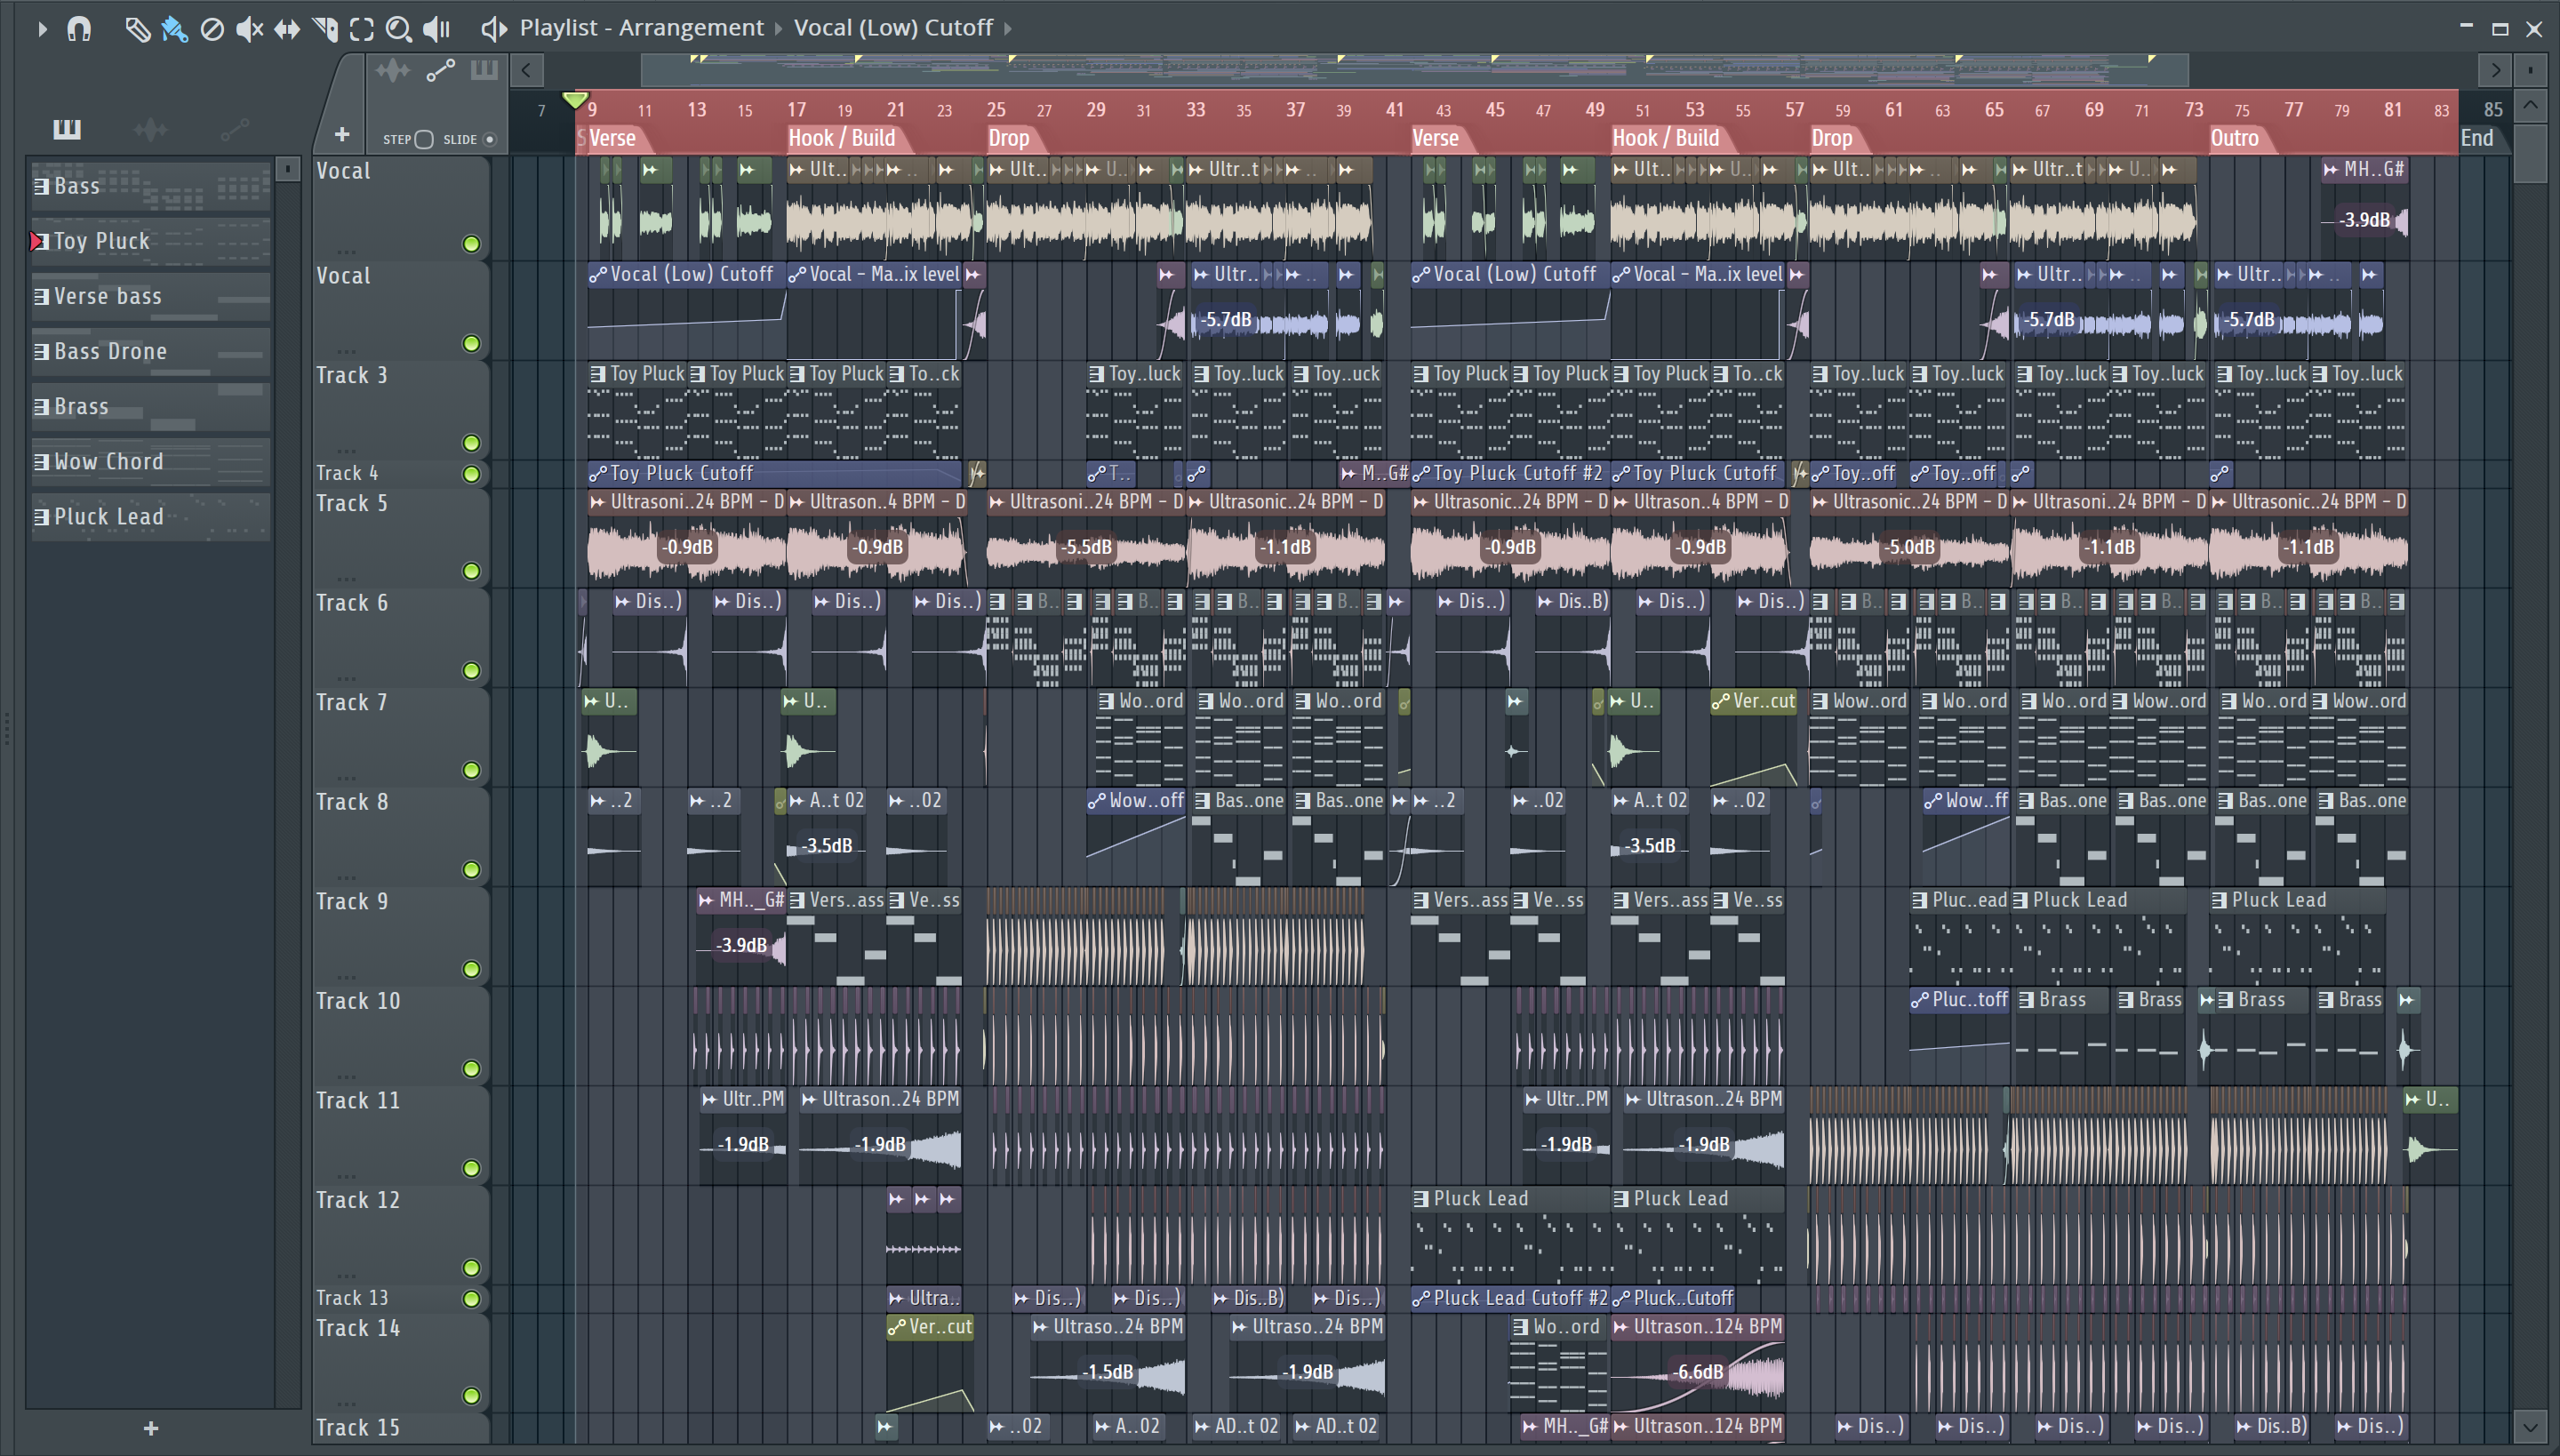
Task: Click the Vocal (Low) Cutoff title text
Action: click(x=893, y=28)
